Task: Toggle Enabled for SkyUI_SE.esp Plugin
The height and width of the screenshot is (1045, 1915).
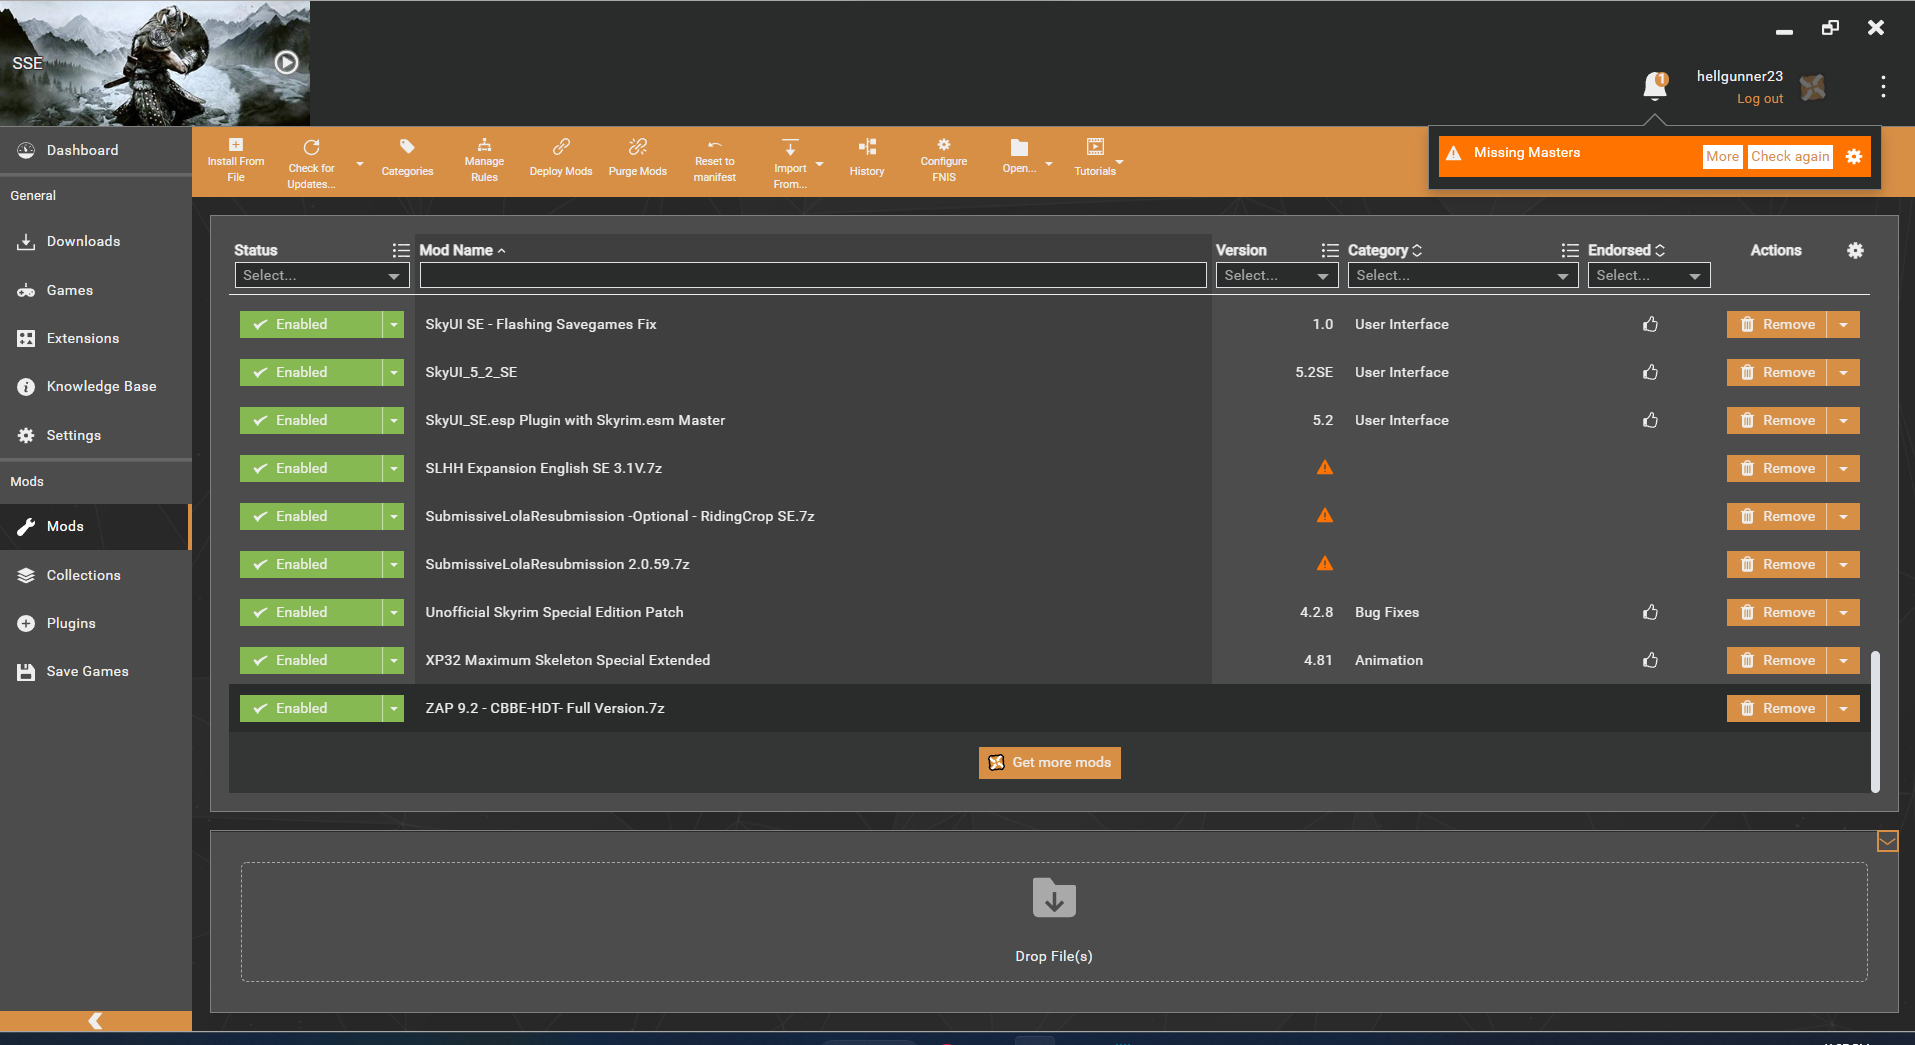Action: (x=311, y=420)
